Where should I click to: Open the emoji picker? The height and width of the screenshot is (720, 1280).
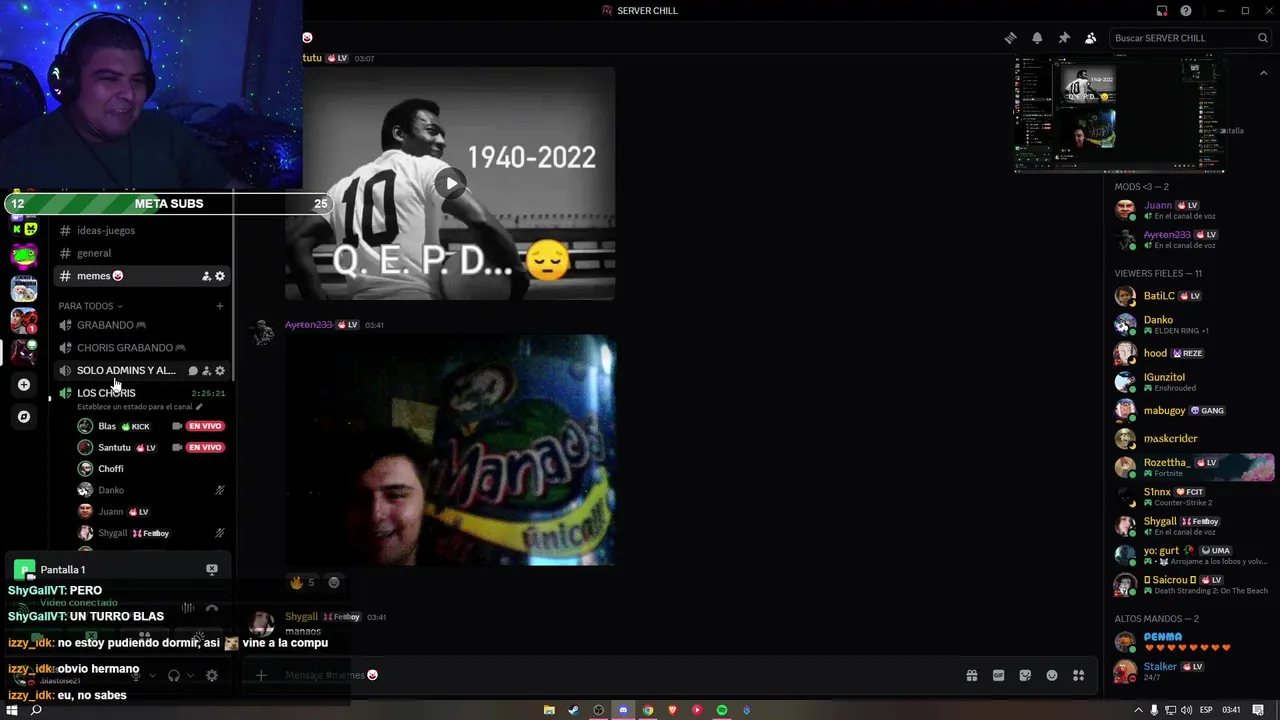(x=1052, y=676)
